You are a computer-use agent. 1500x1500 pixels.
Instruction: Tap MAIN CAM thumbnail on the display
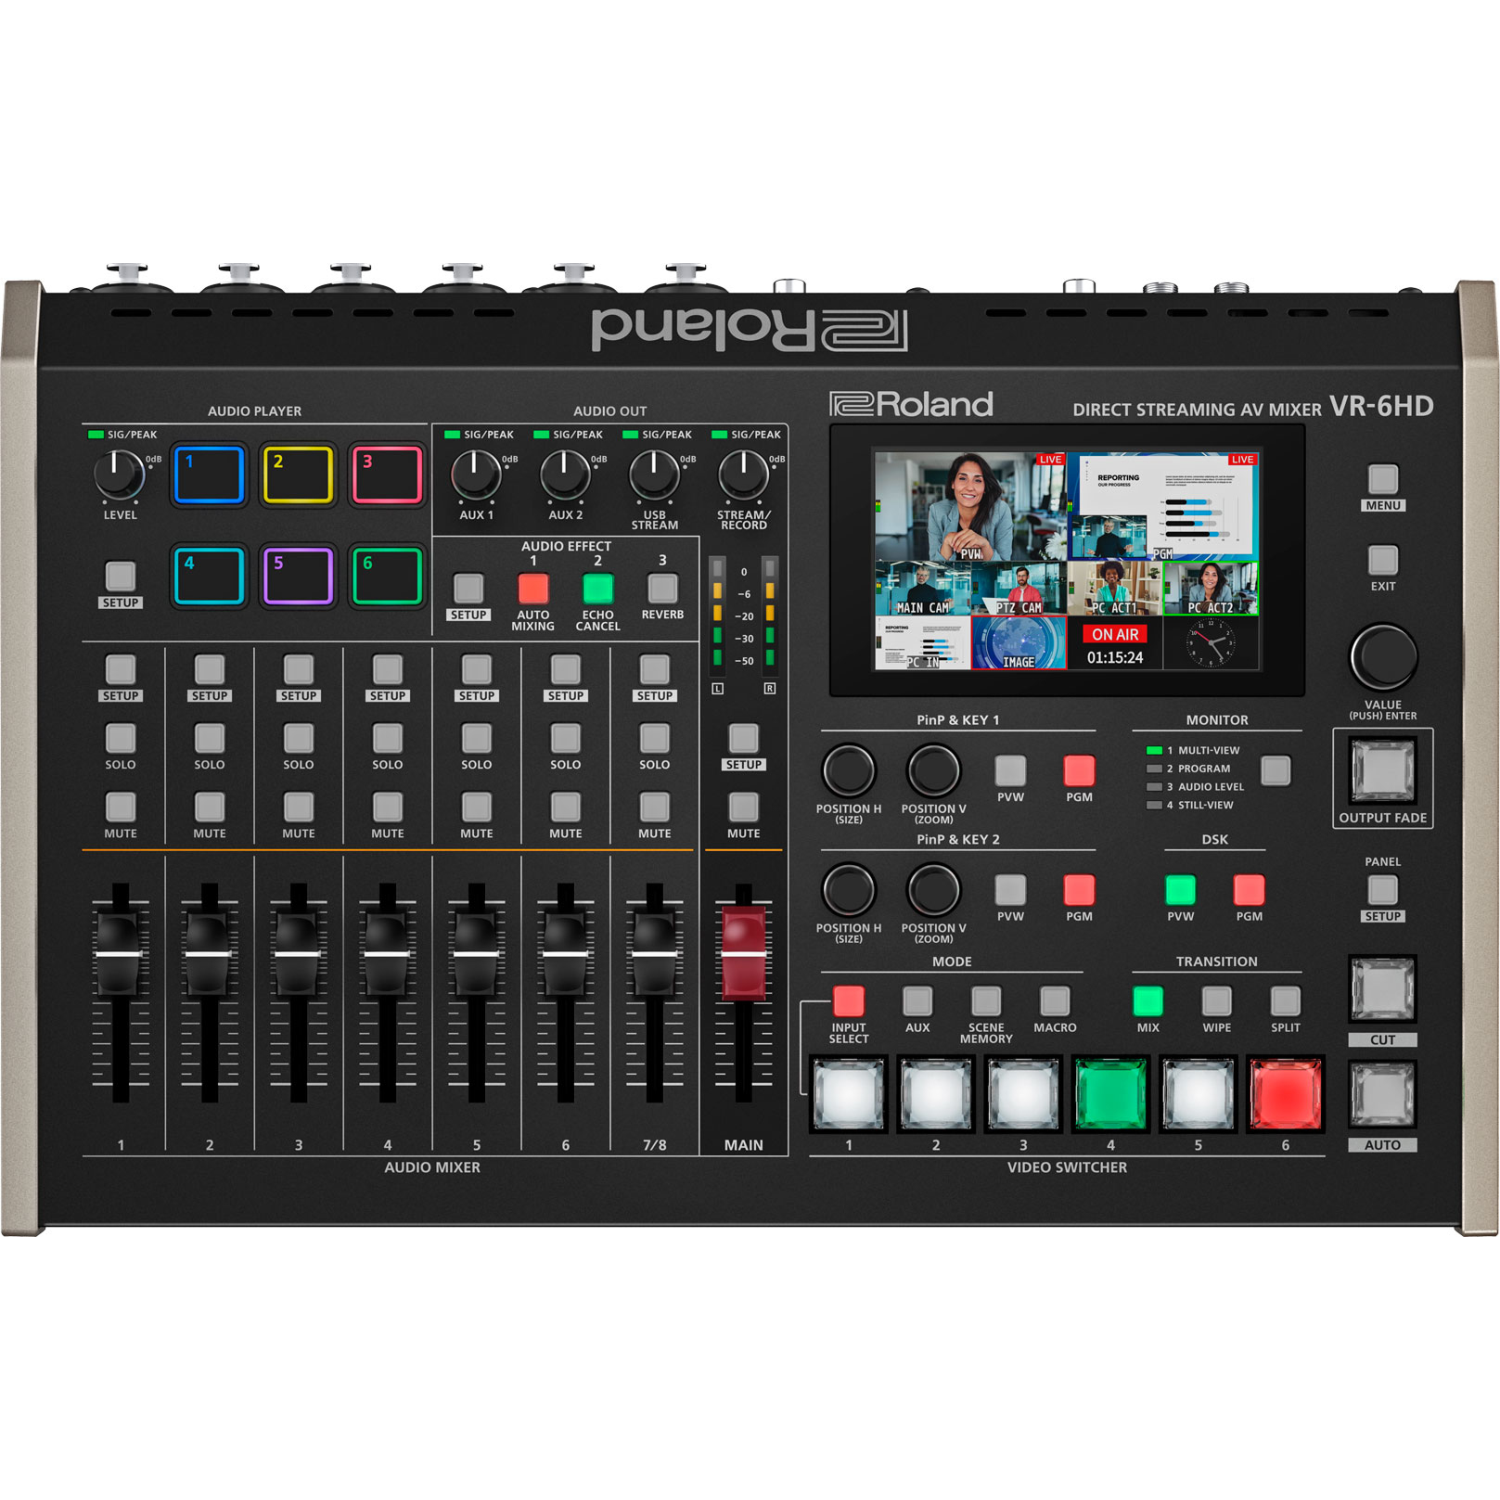click(922, 588)
